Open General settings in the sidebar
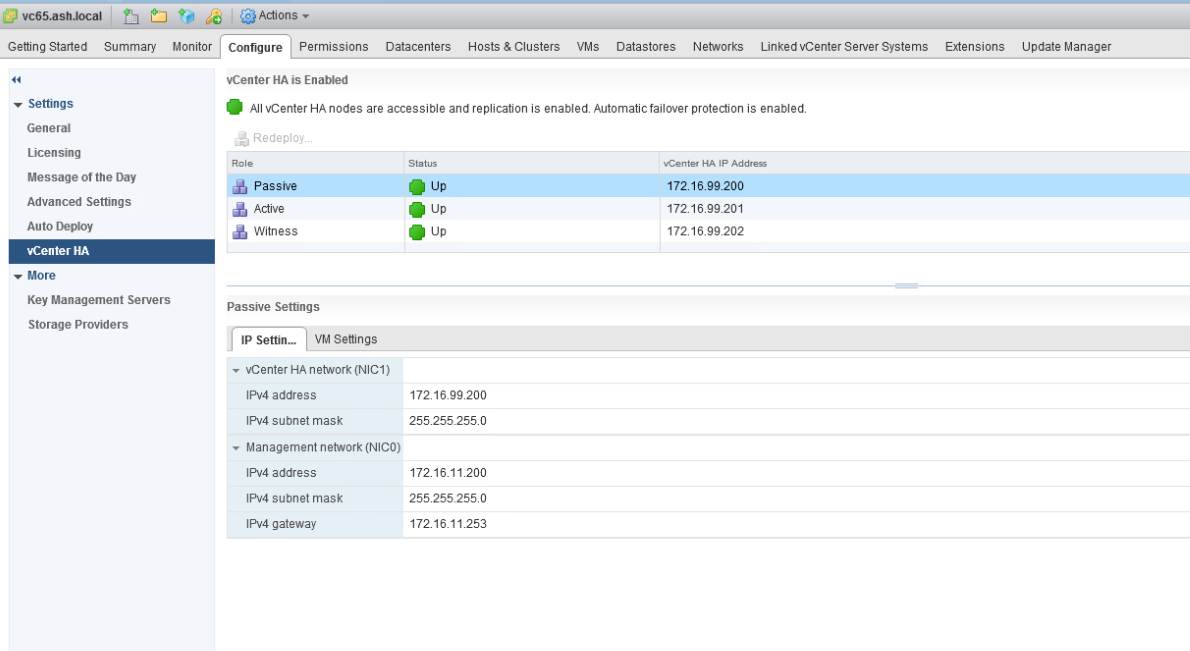1190x651 pixels. [49, 128]
